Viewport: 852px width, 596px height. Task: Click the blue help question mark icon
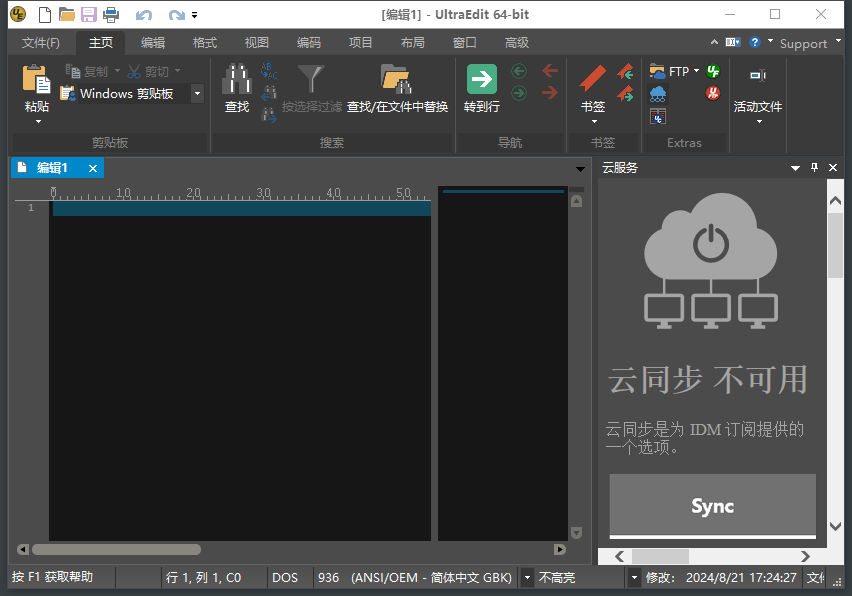(x=755, y=42)
